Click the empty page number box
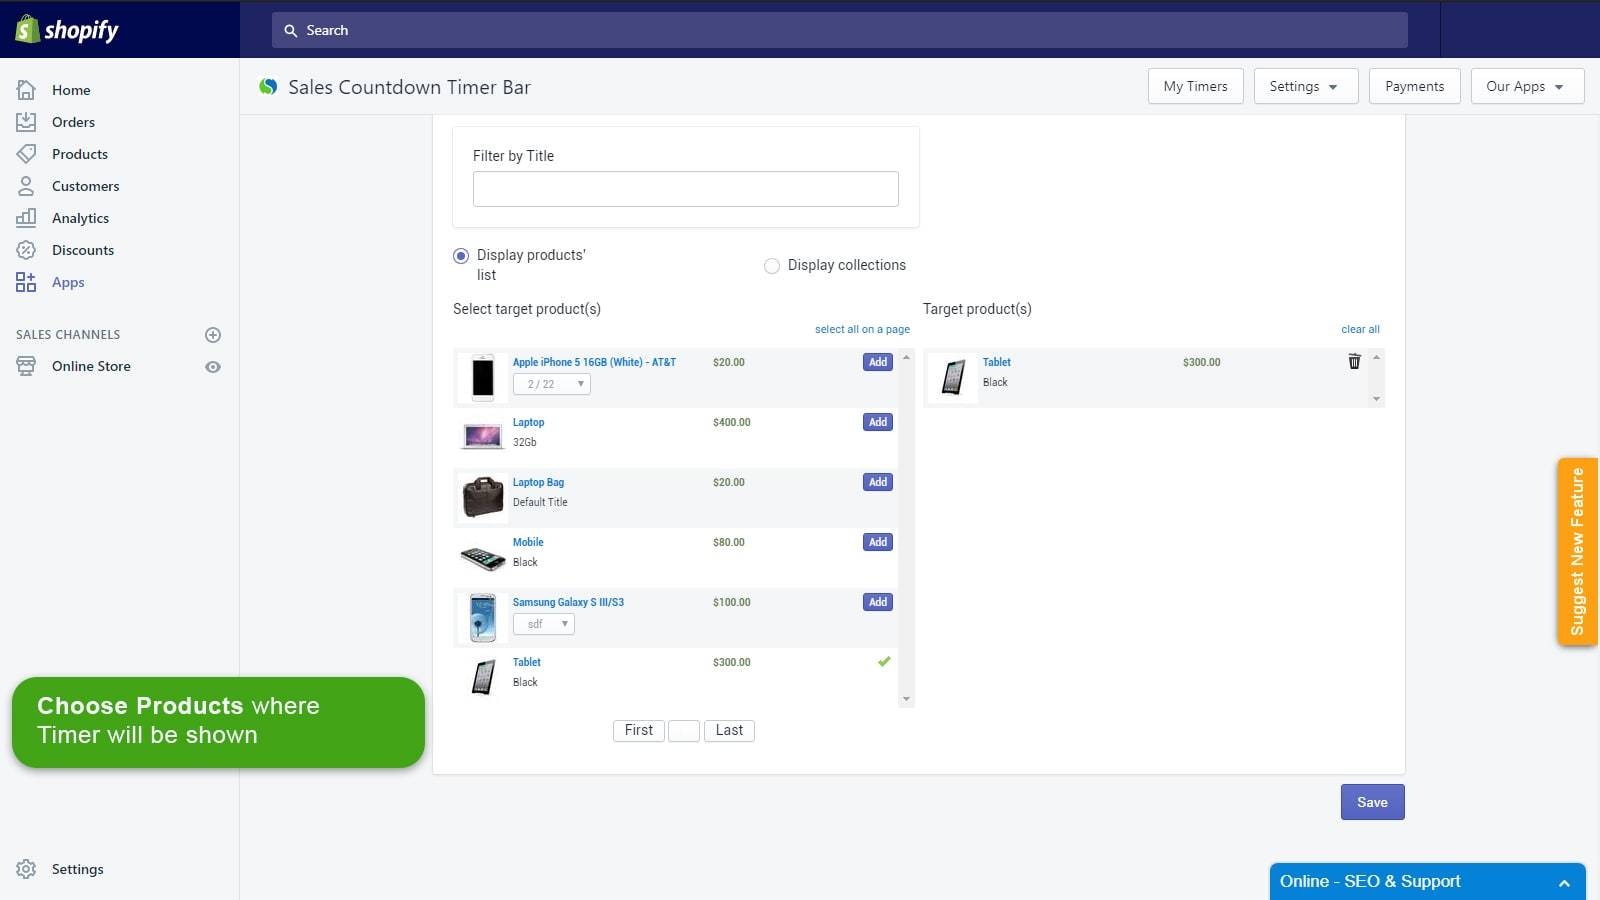1600x900 pixels. pos(684,731)
